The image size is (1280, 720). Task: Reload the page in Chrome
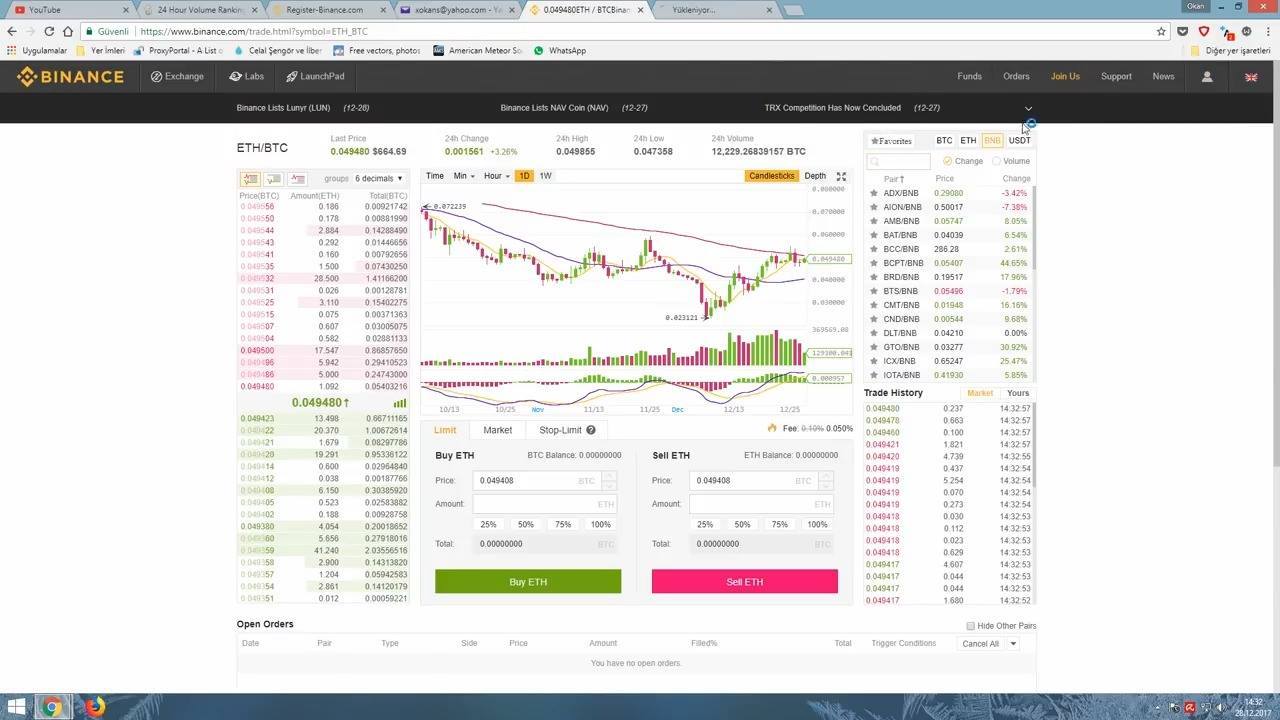tap(47, 31)
